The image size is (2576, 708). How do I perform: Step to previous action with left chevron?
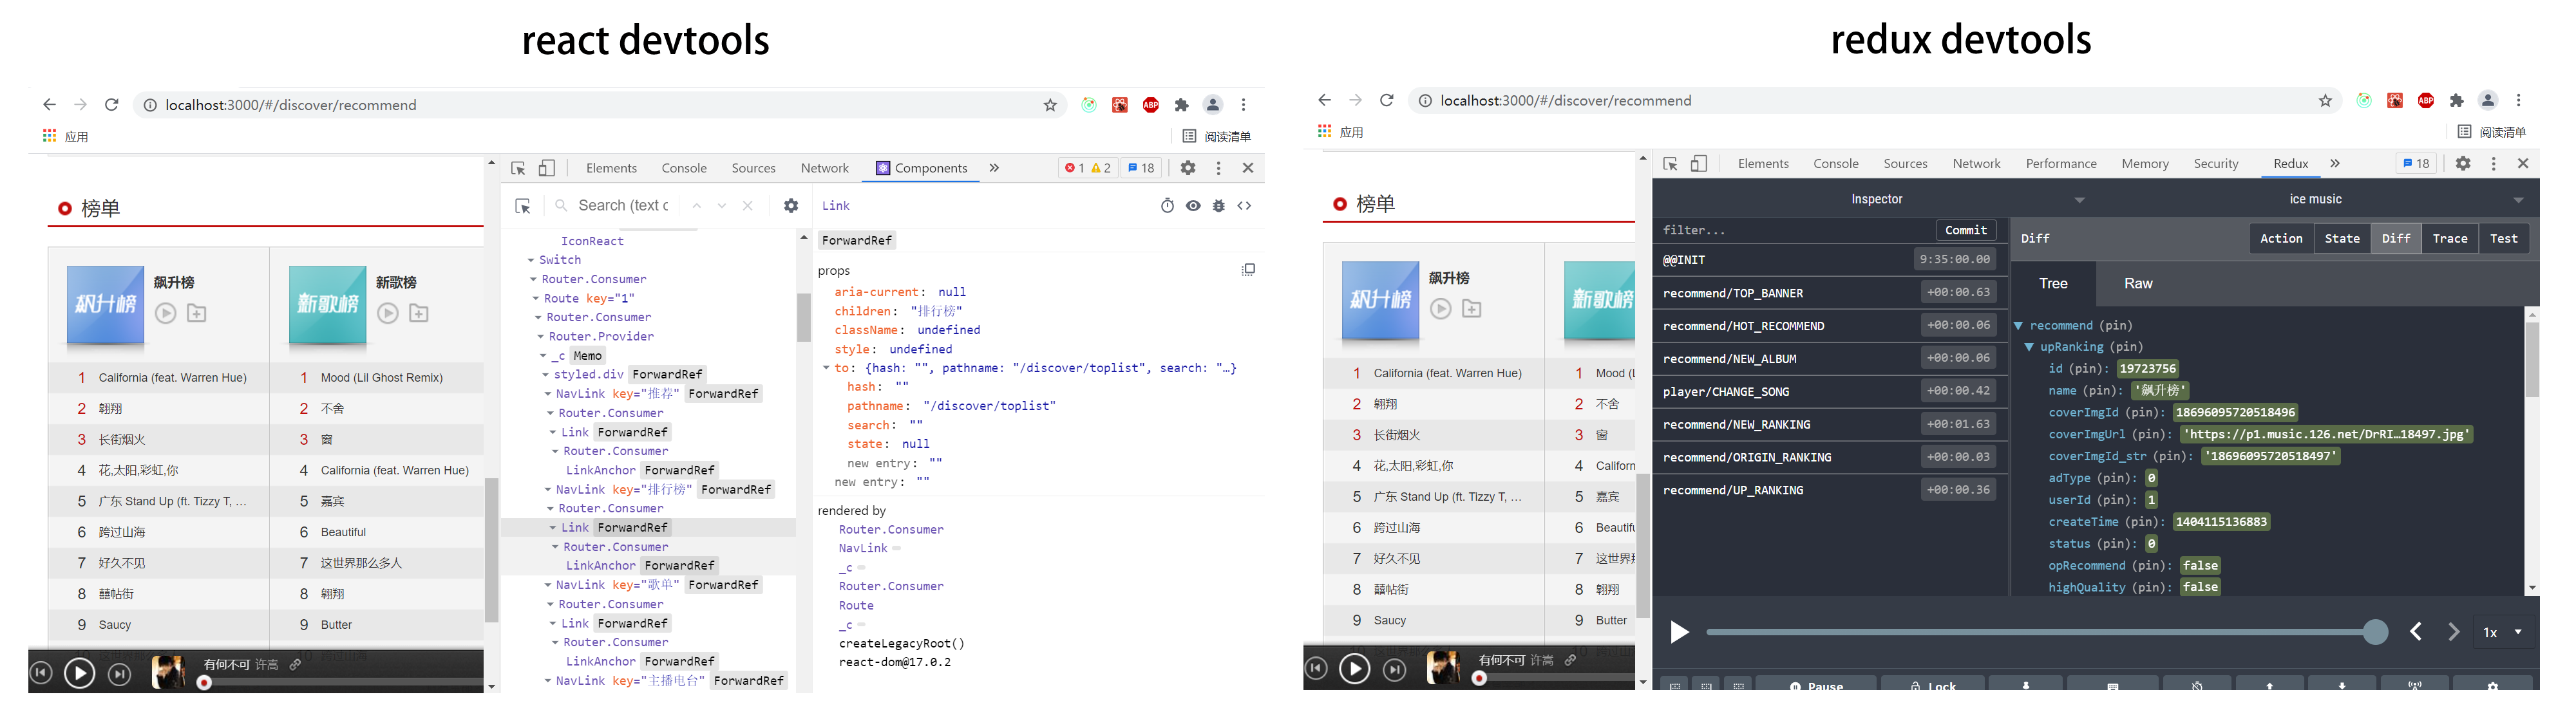pyautogui.click(x=2416, y=632)
